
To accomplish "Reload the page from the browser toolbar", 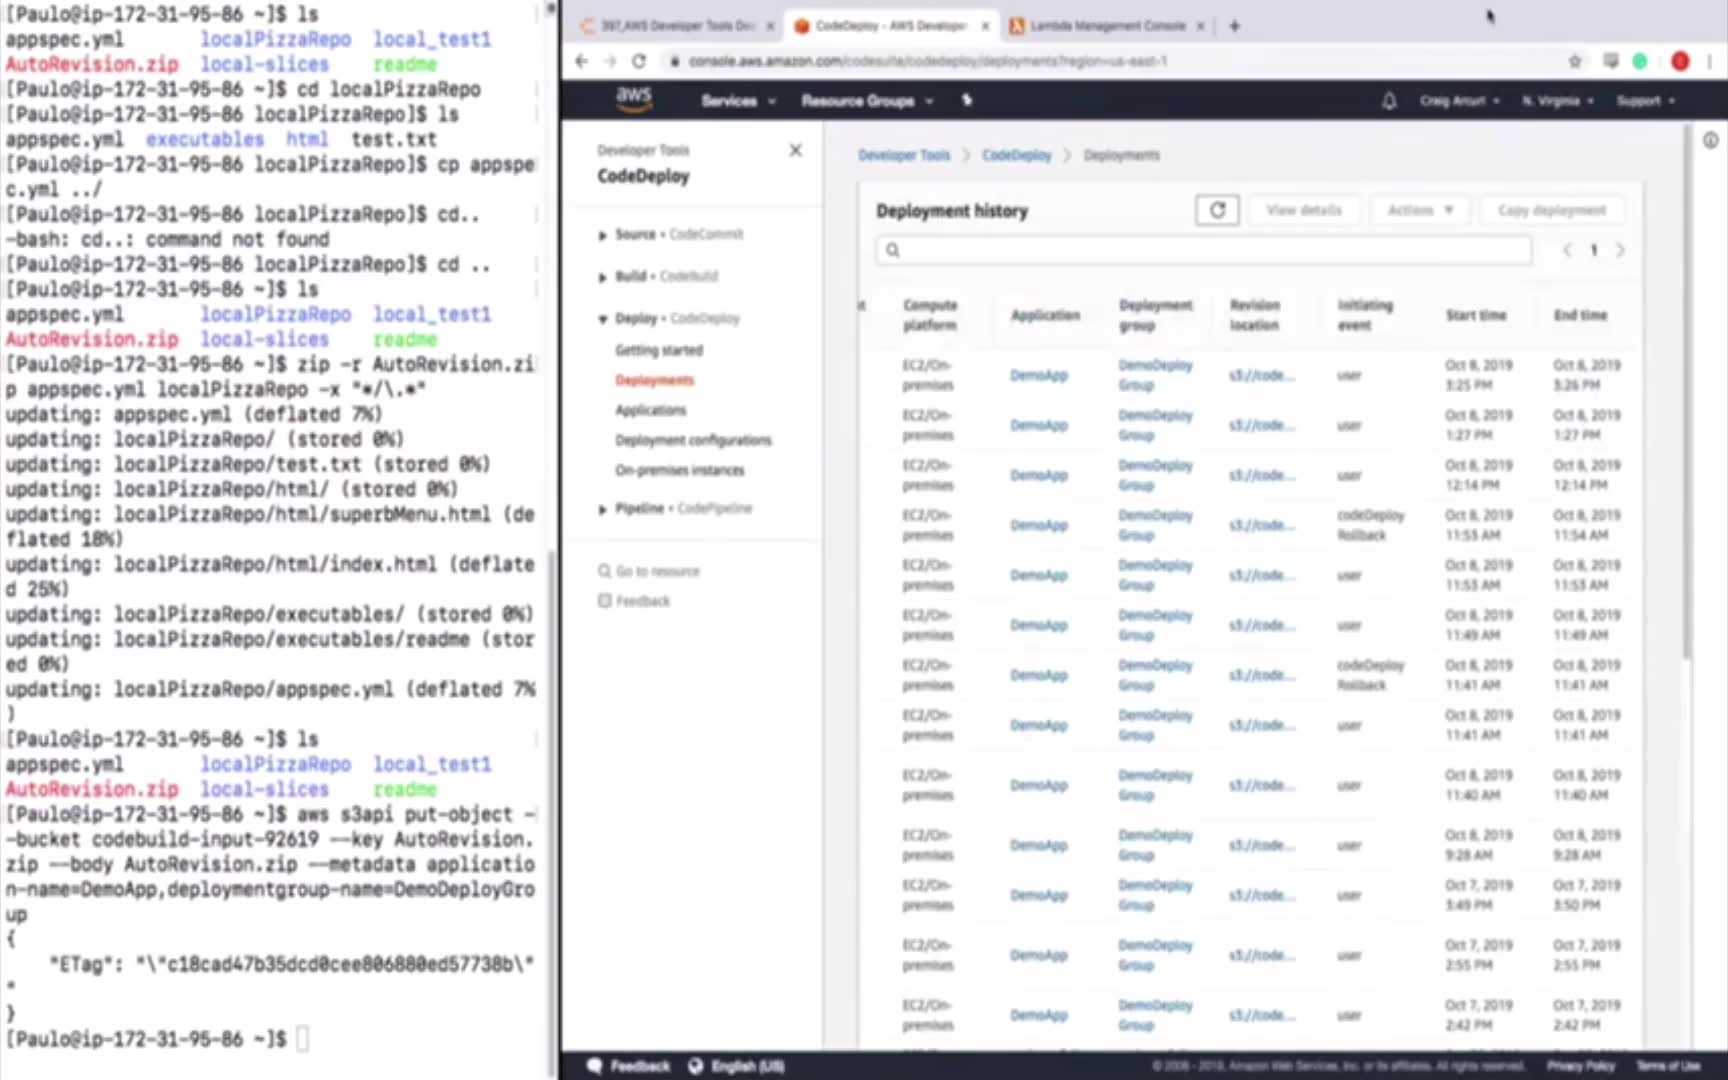I will [639, 61].
